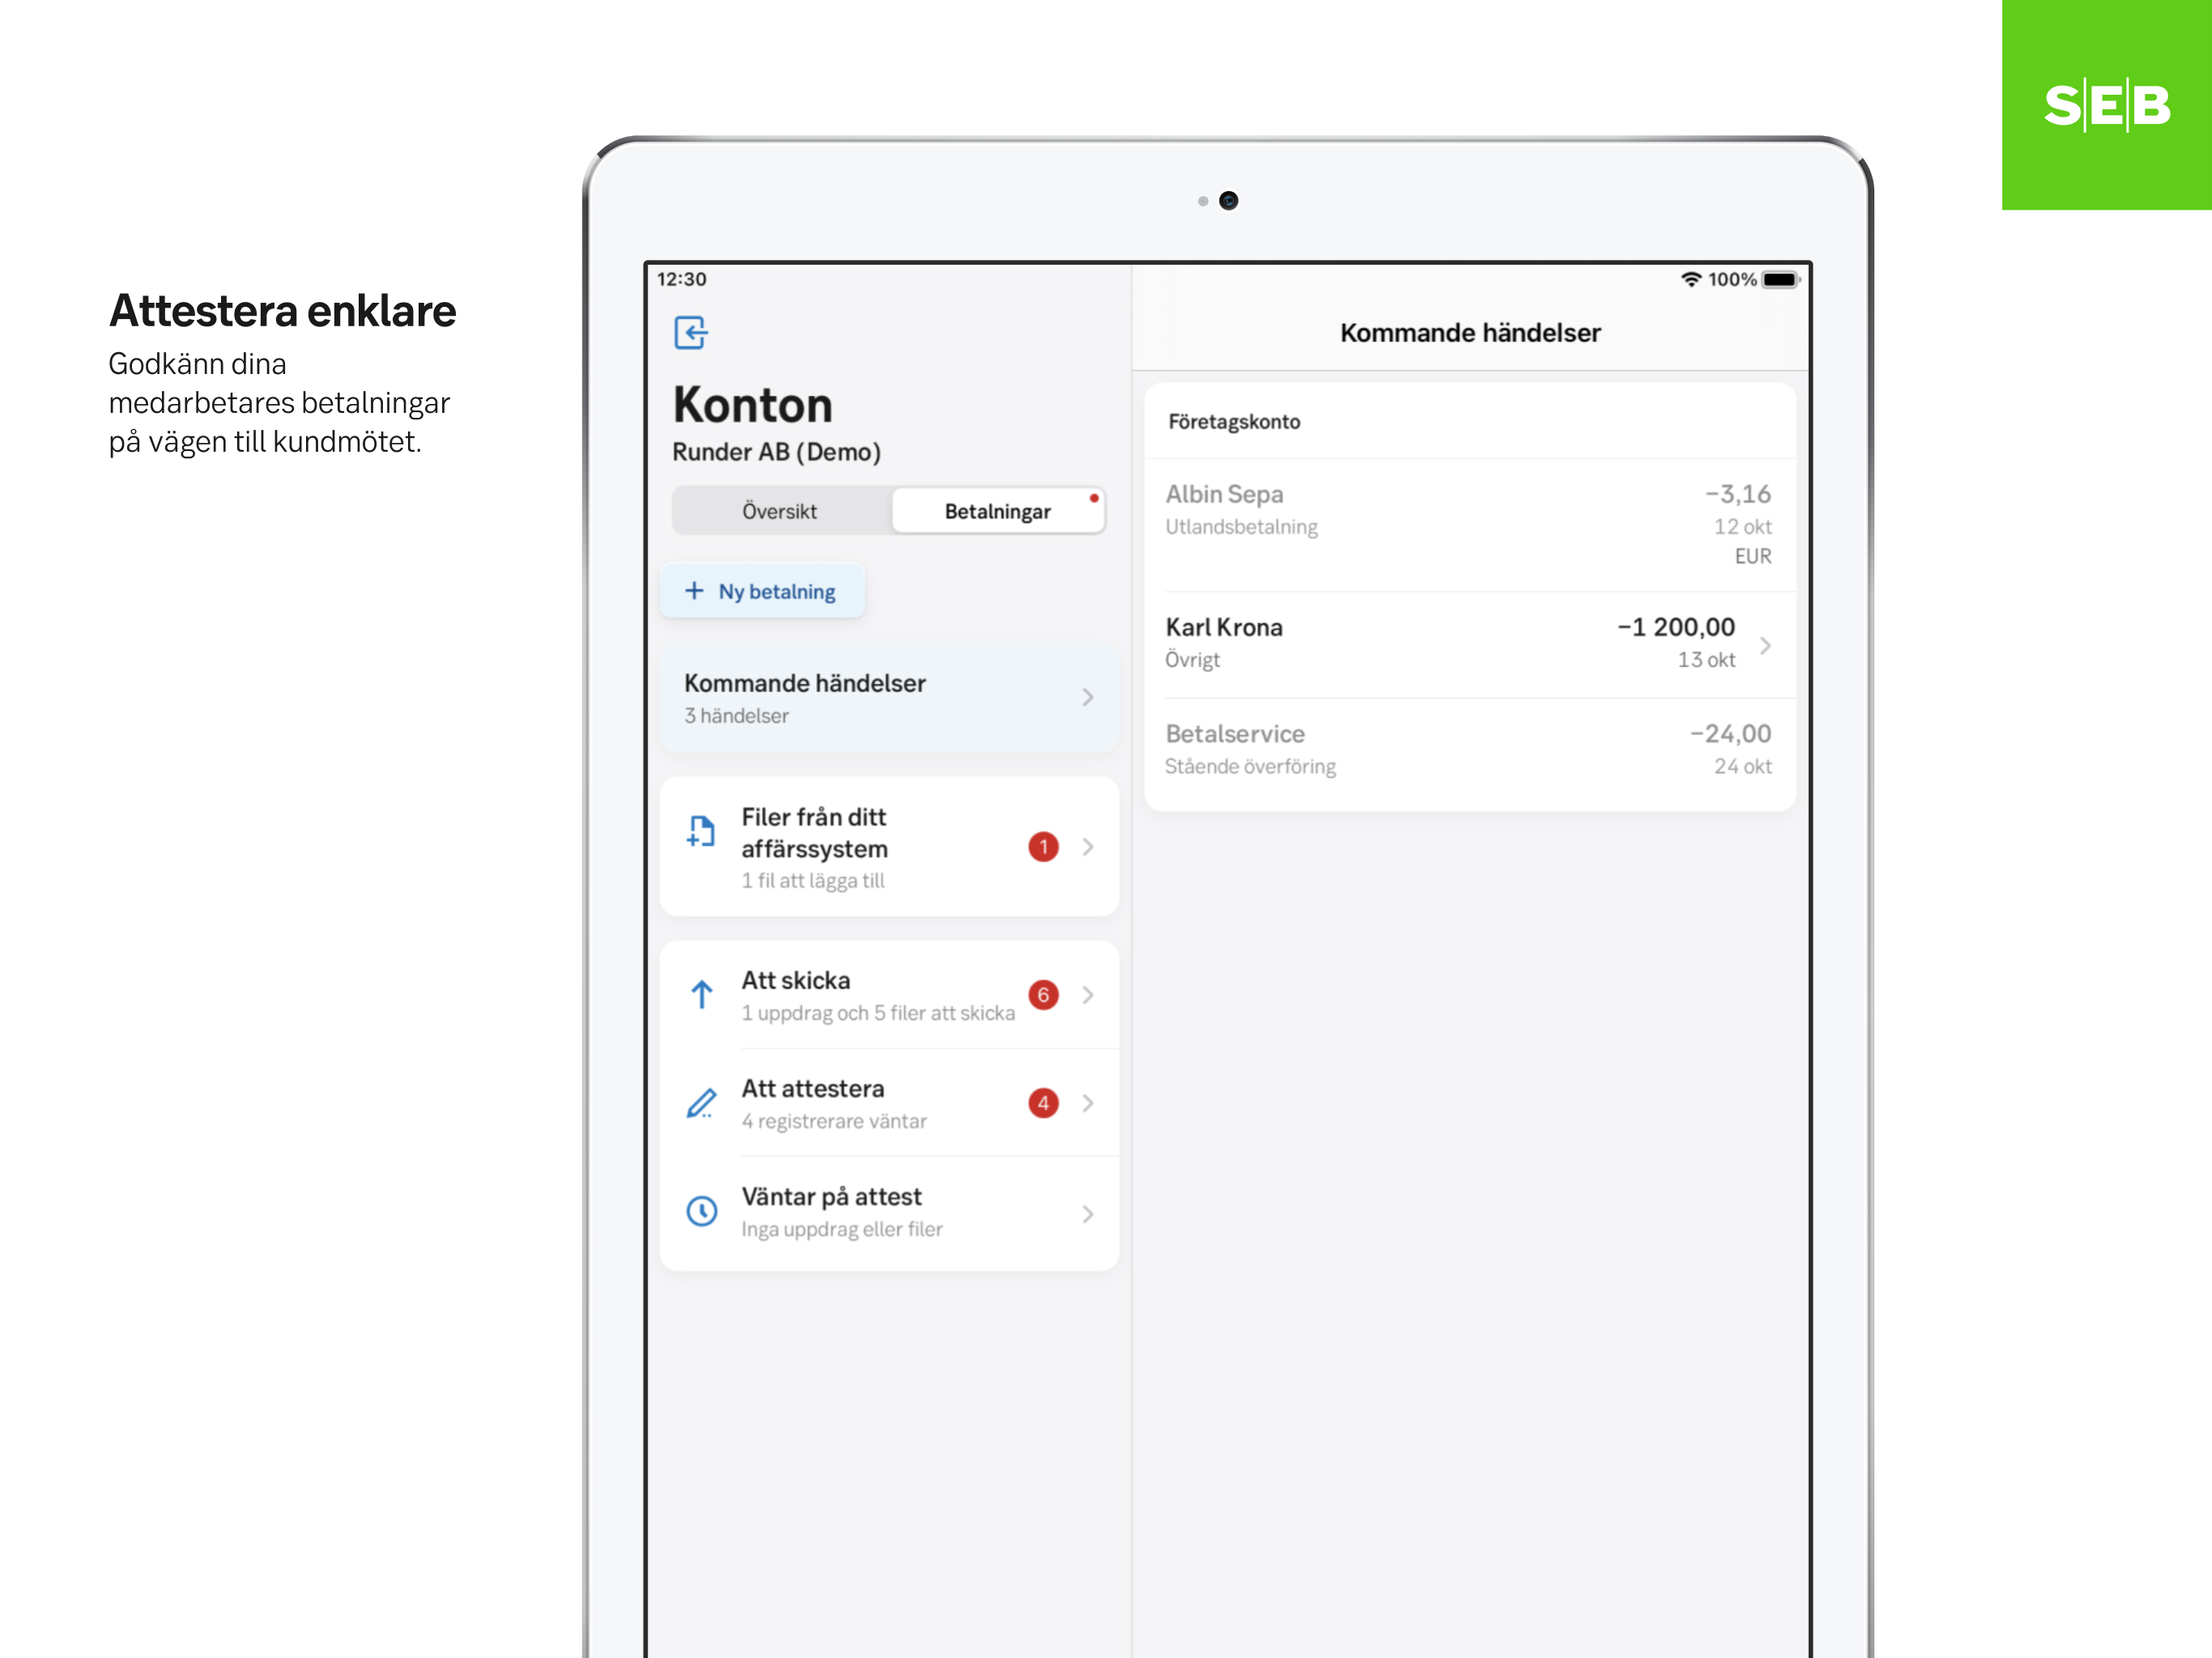Tap the battery indicator icon
This screenshot has width=2212, height=1658.
coord(1780,280)
